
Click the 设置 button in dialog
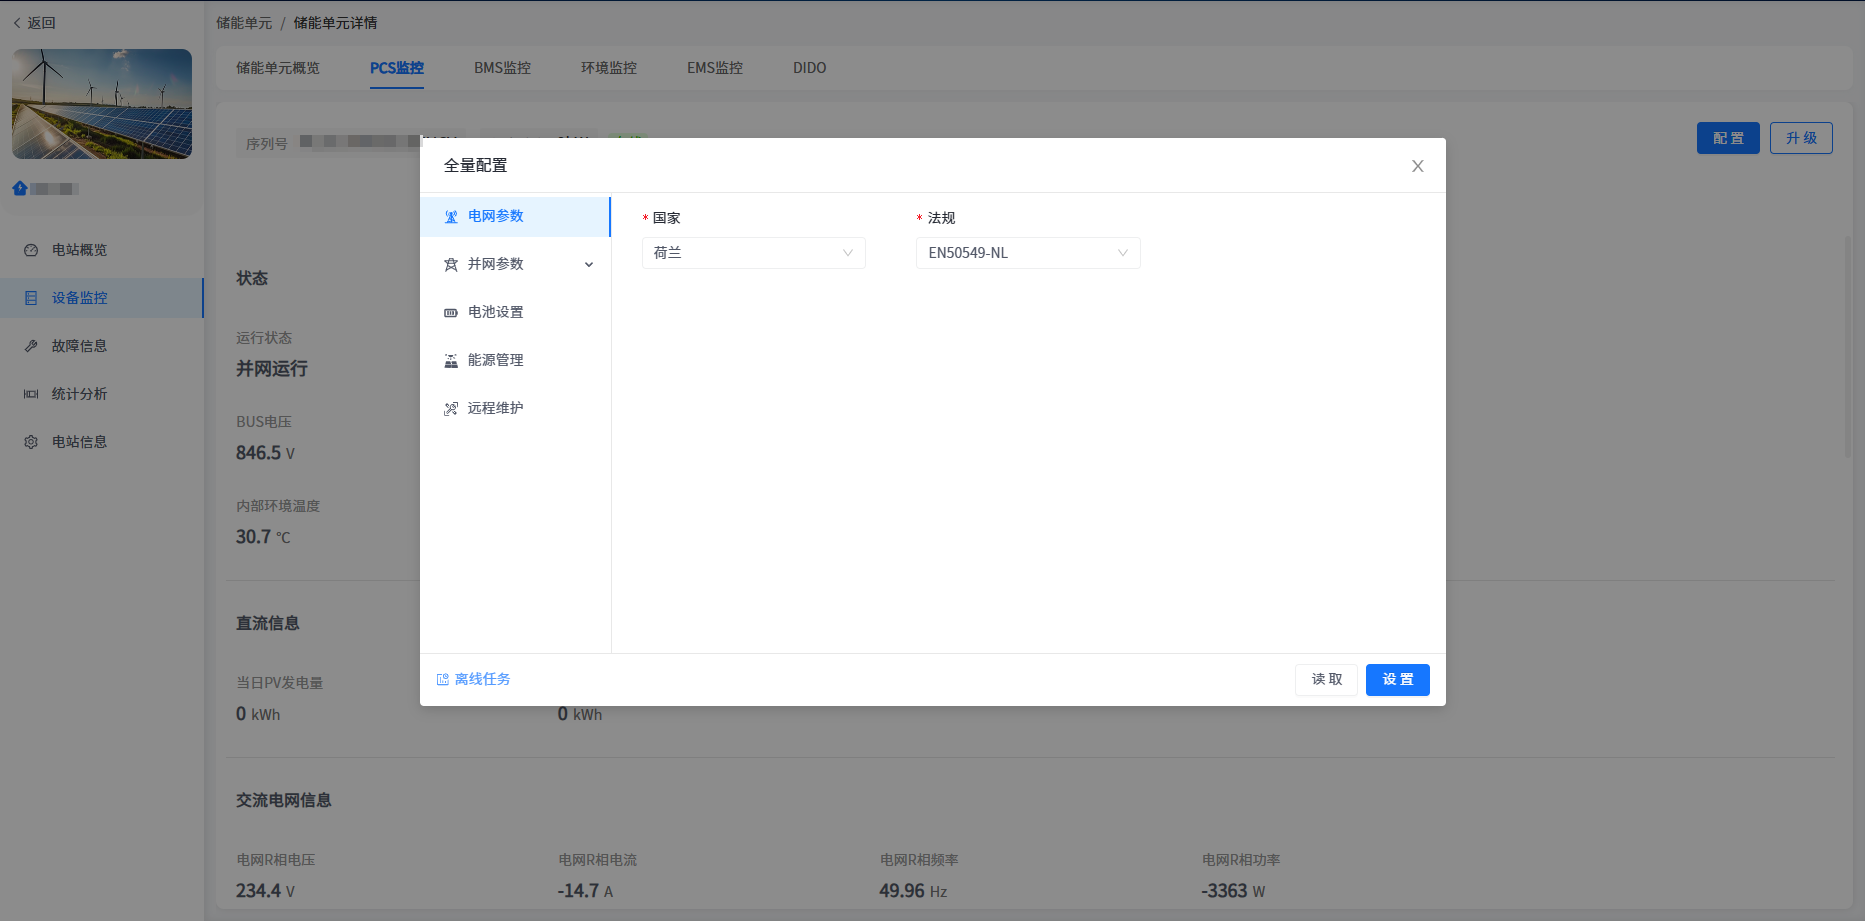[1397, 680]
